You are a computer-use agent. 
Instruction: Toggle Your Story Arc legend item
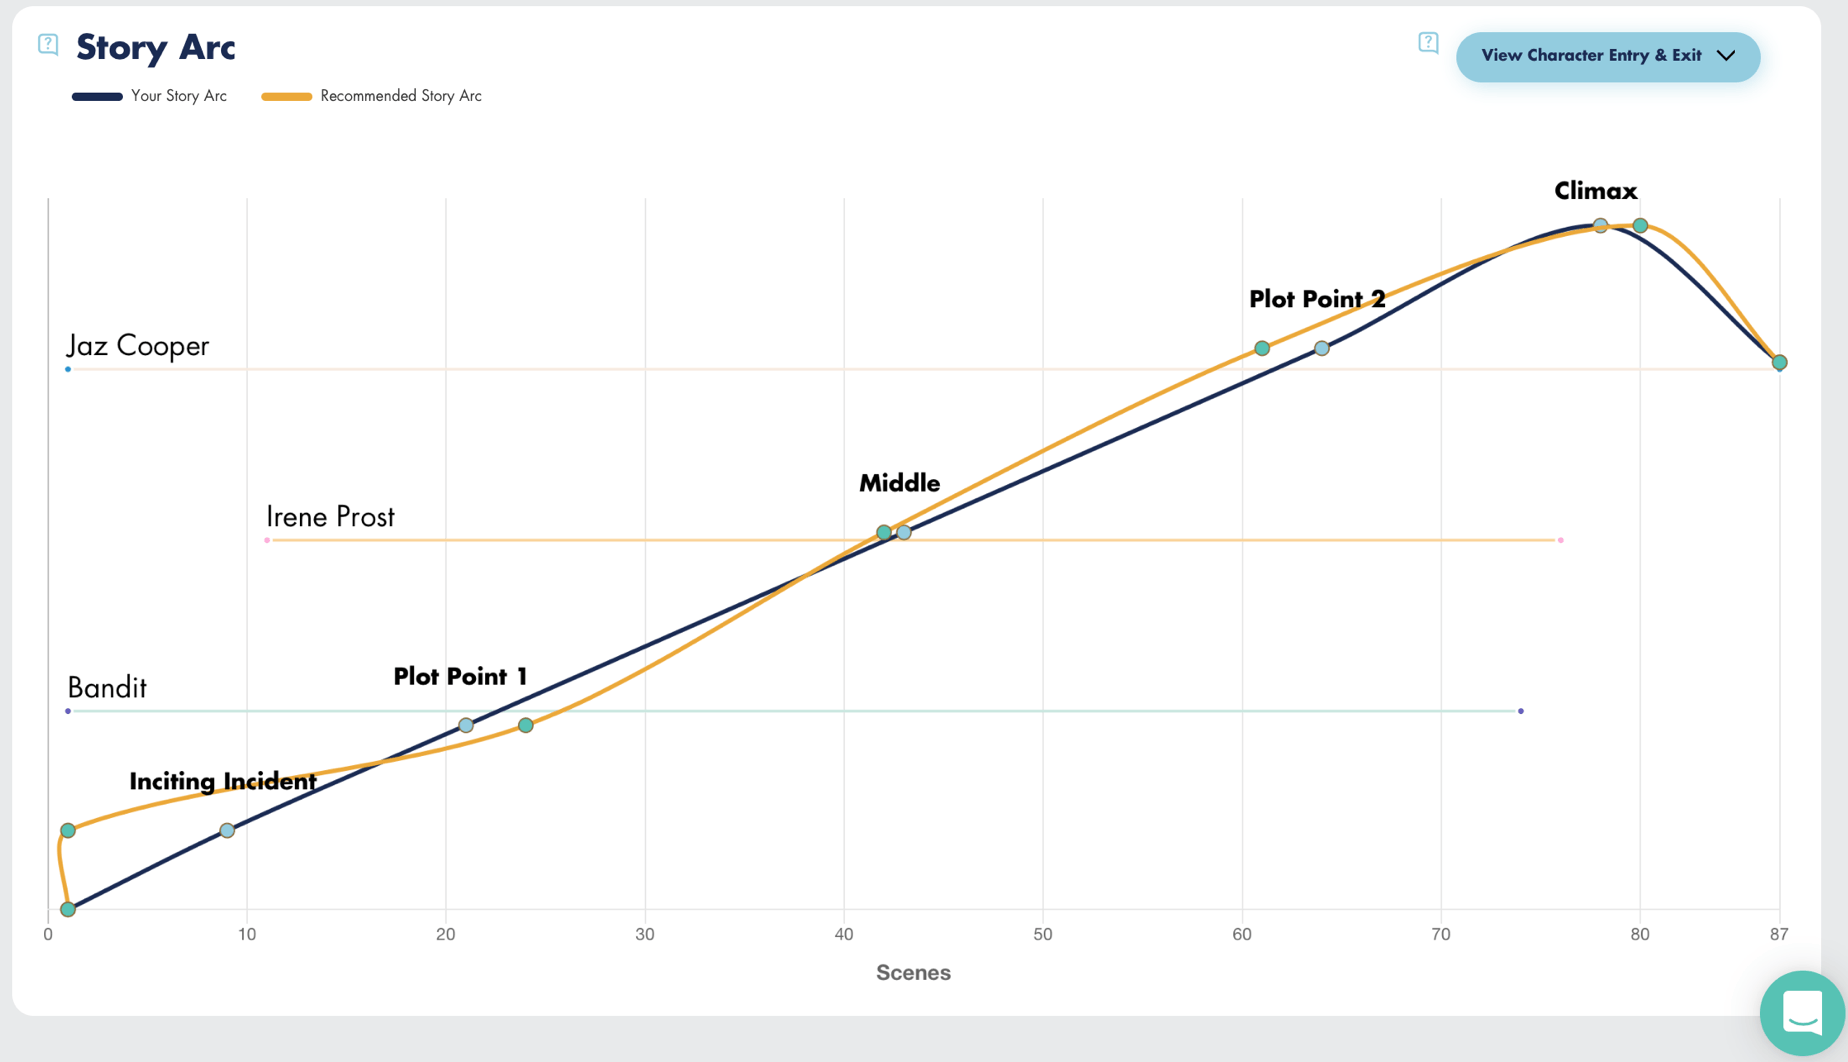149,96
